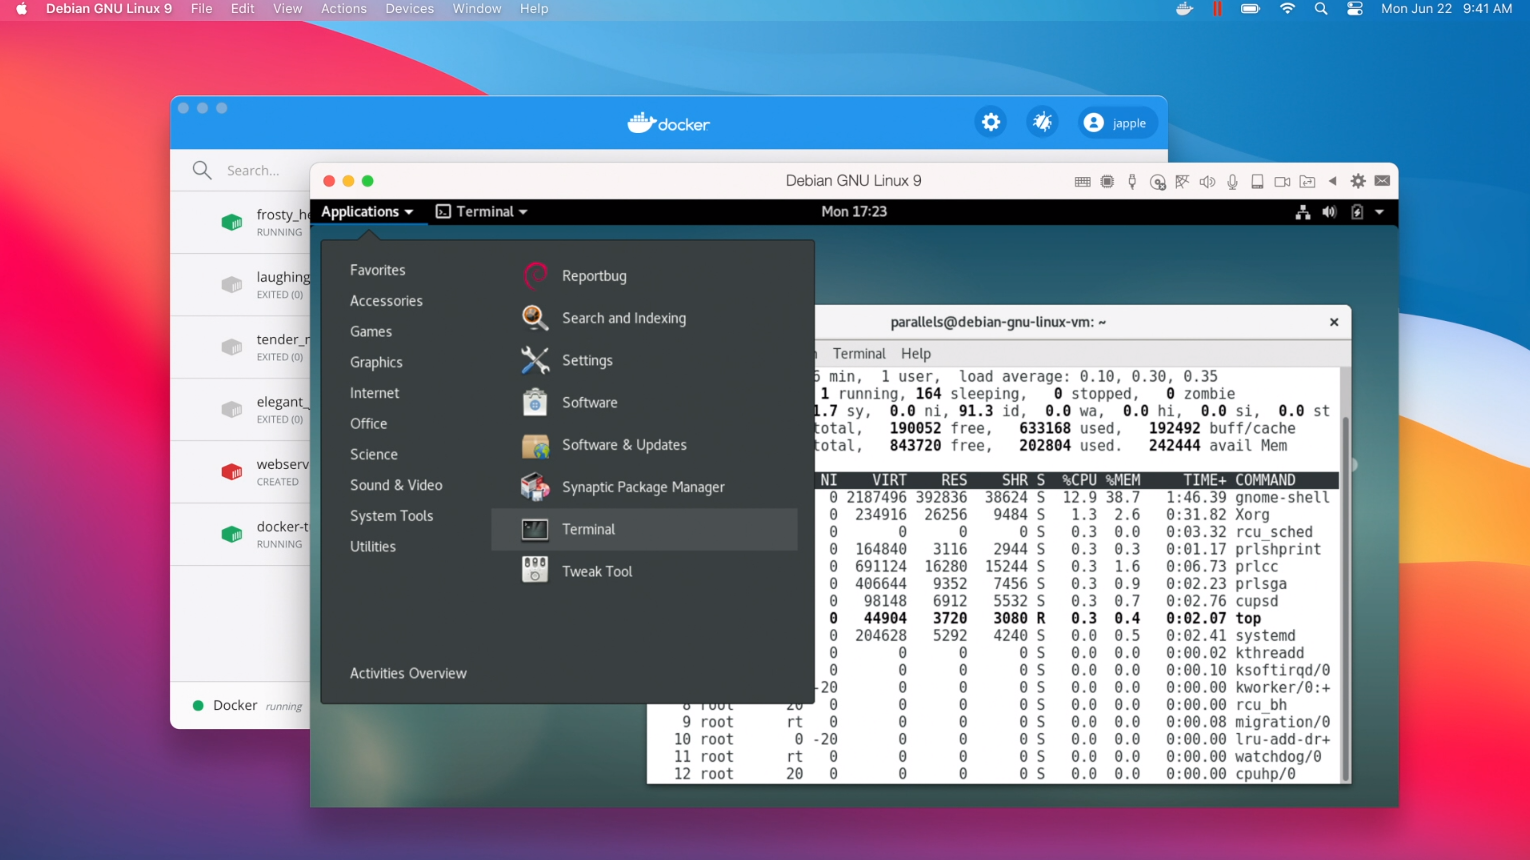1530x860 pixels.
Task: Toggle VM sound speaker icon in Parallels toolbar
Action: [1207, 182]
